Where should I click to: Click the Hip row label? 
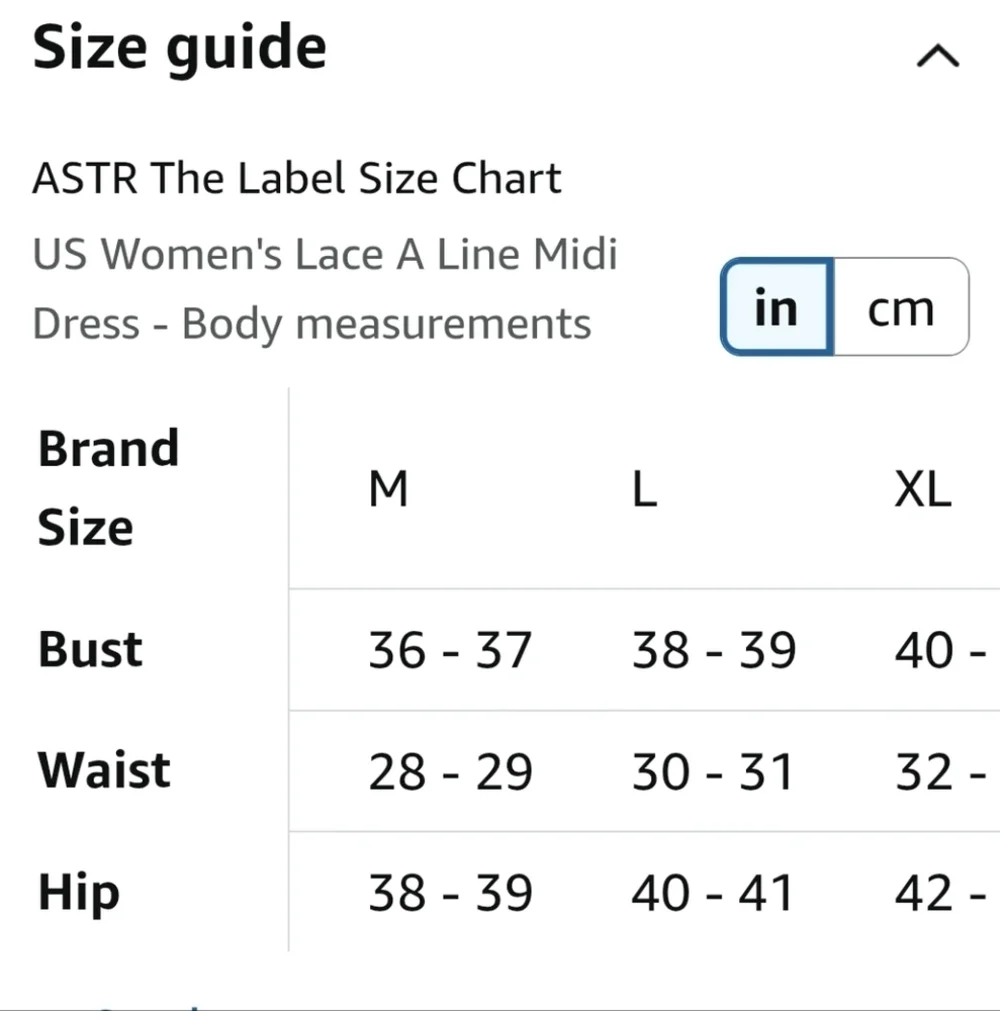coord(78,893)
